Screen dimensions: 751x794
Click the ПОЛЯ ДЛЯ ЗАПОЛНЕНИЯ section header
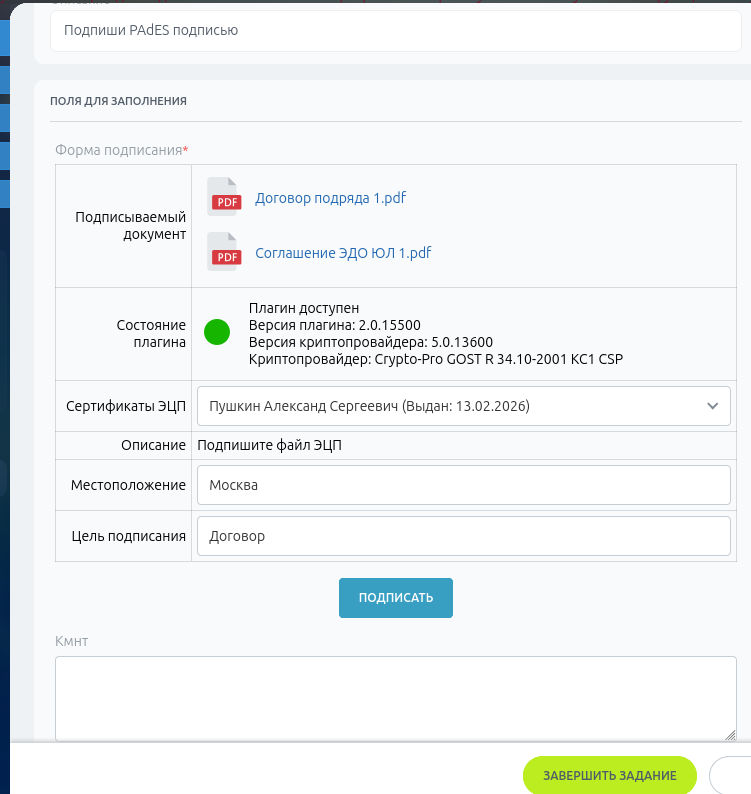pyautogui.click(x=118, y=101)
